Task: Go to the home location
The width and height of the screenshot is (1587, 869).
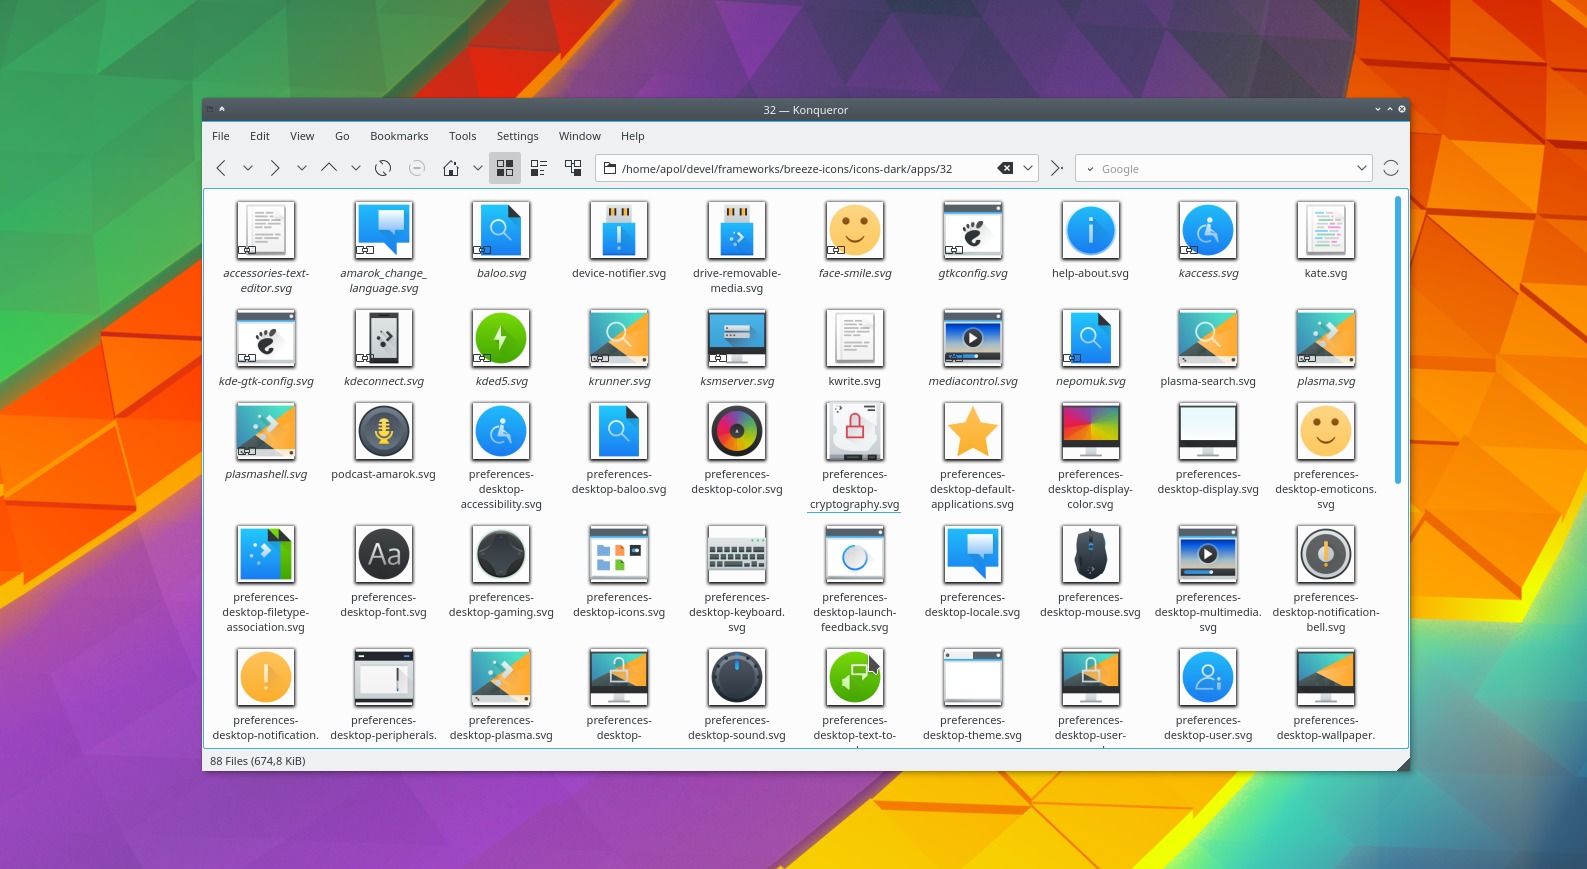Action: 451,168
